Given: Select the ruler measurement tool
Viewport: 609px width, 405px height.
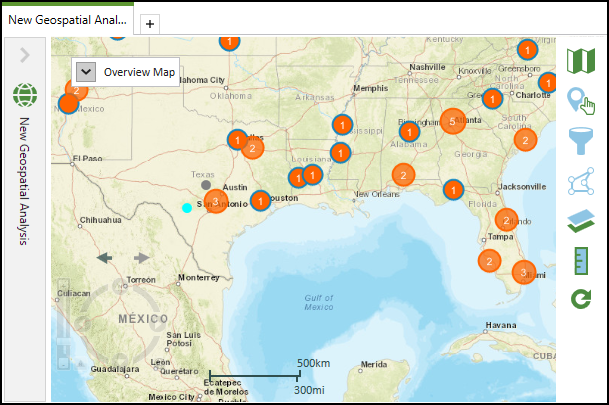Looking at the screenshot, I should (x=580, y=260).
